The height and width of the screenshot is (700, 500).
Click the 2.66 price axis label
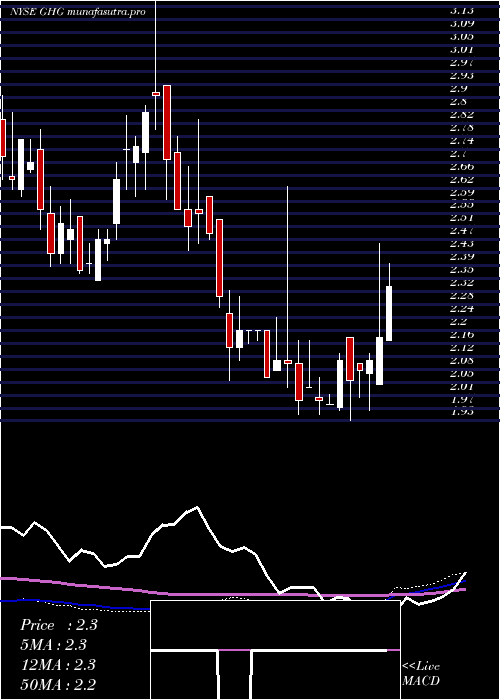tap(462, 166)
